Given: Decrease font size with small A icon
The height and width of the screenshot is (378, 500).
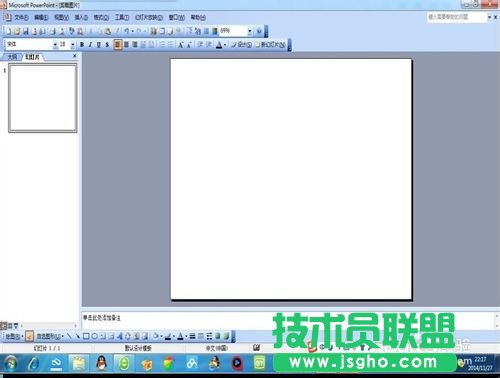Looking at the screenshot, I should click(189, 44).
